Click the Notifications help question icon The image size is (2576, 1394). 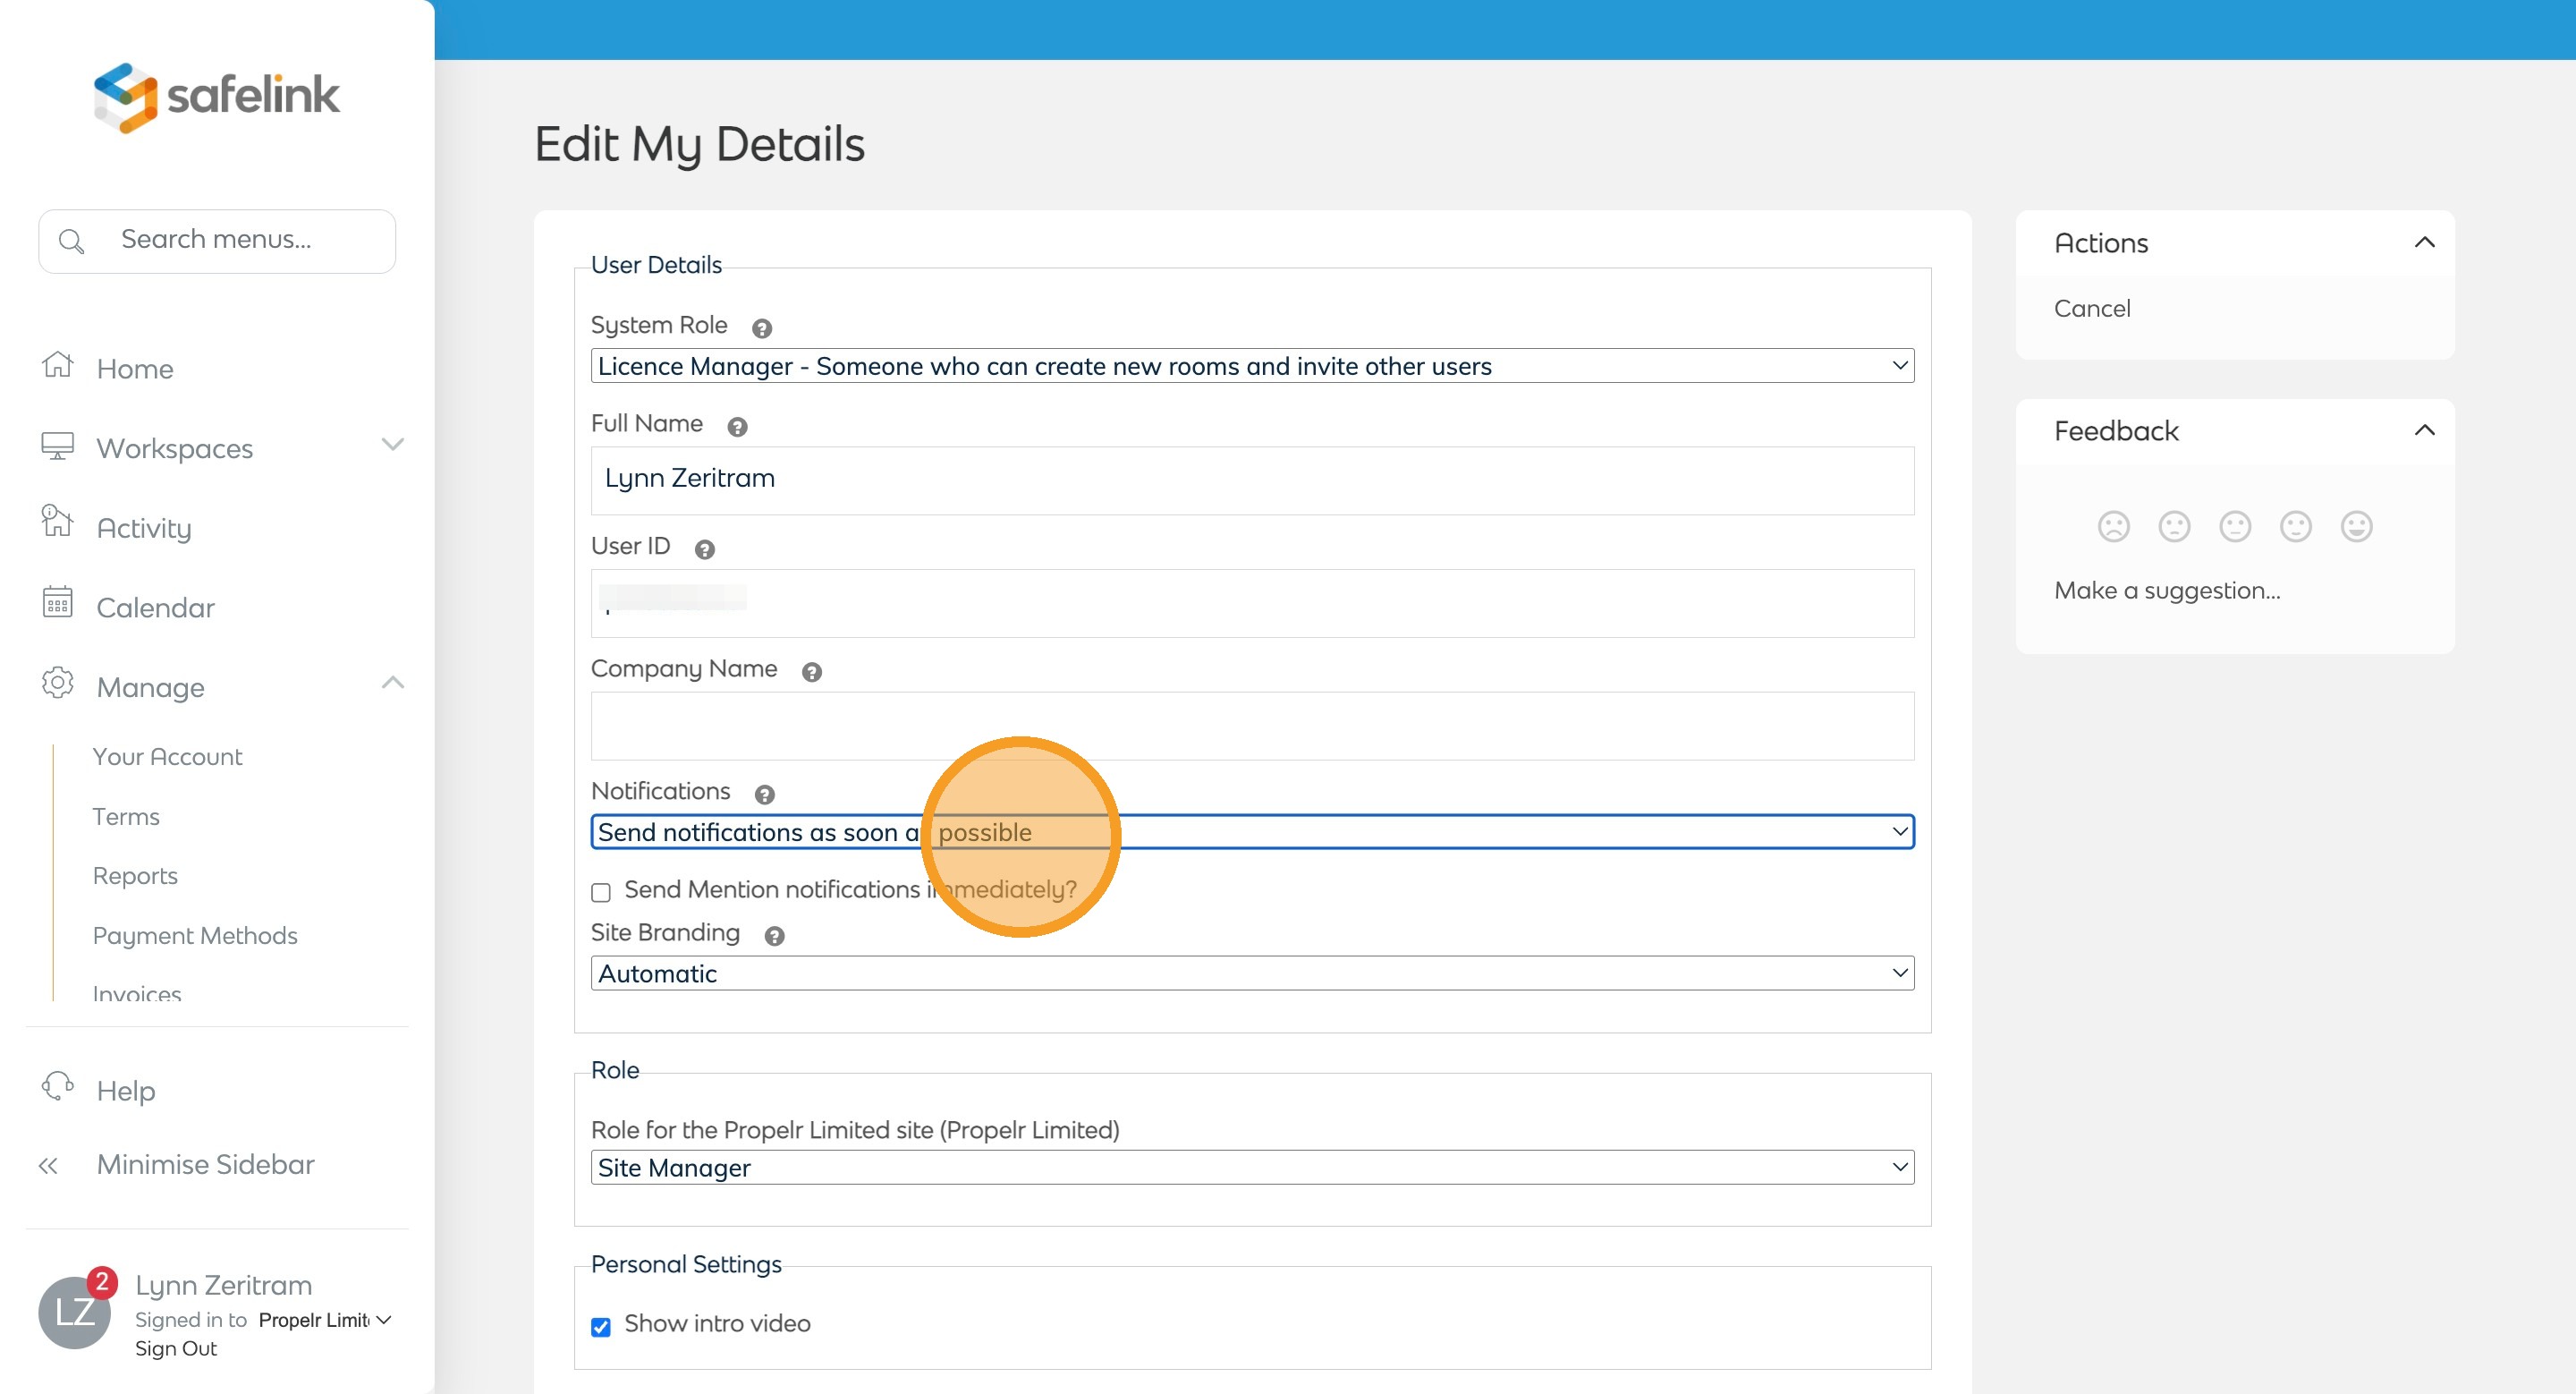(x=764, y=794)
